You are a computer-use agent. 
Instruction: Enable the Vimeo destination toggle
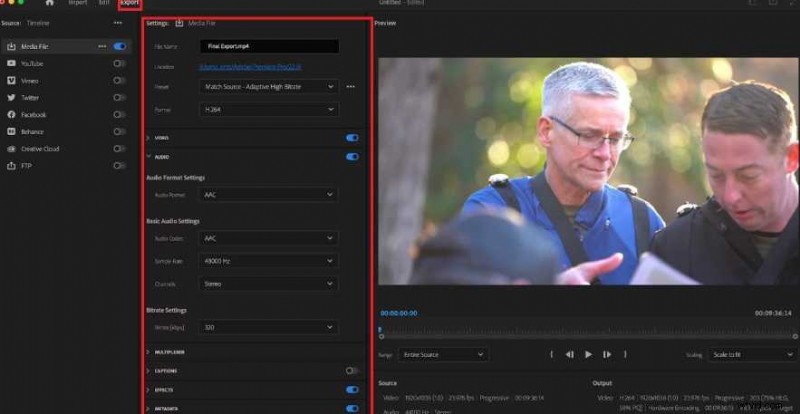point(119,81)
